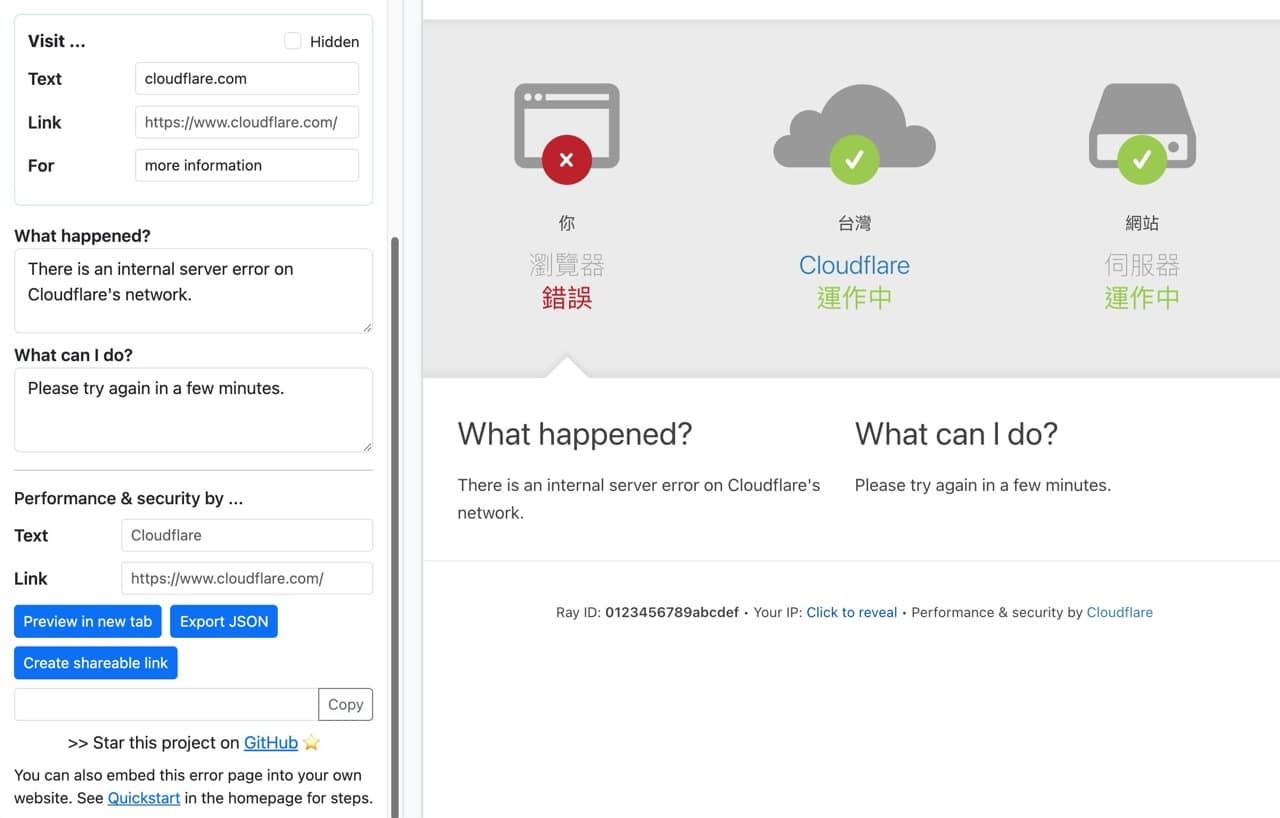
Task: Click inside the 'What happened?' text area
Action: [x=193, y=290]
